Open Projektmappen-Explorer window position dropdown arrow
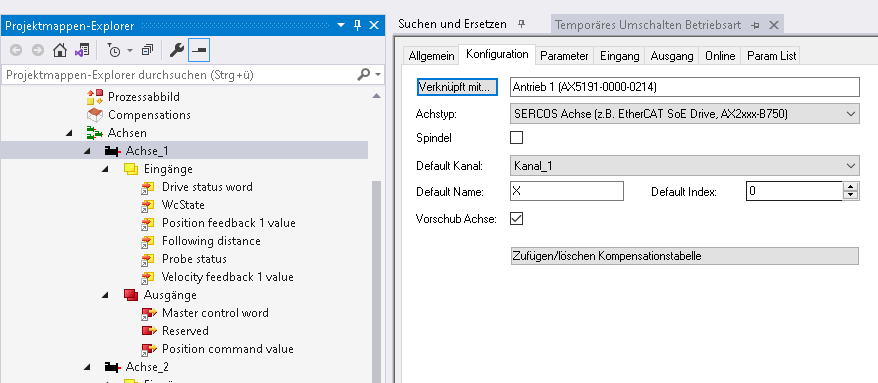878x383 pixels. click(x=341, y=25)
